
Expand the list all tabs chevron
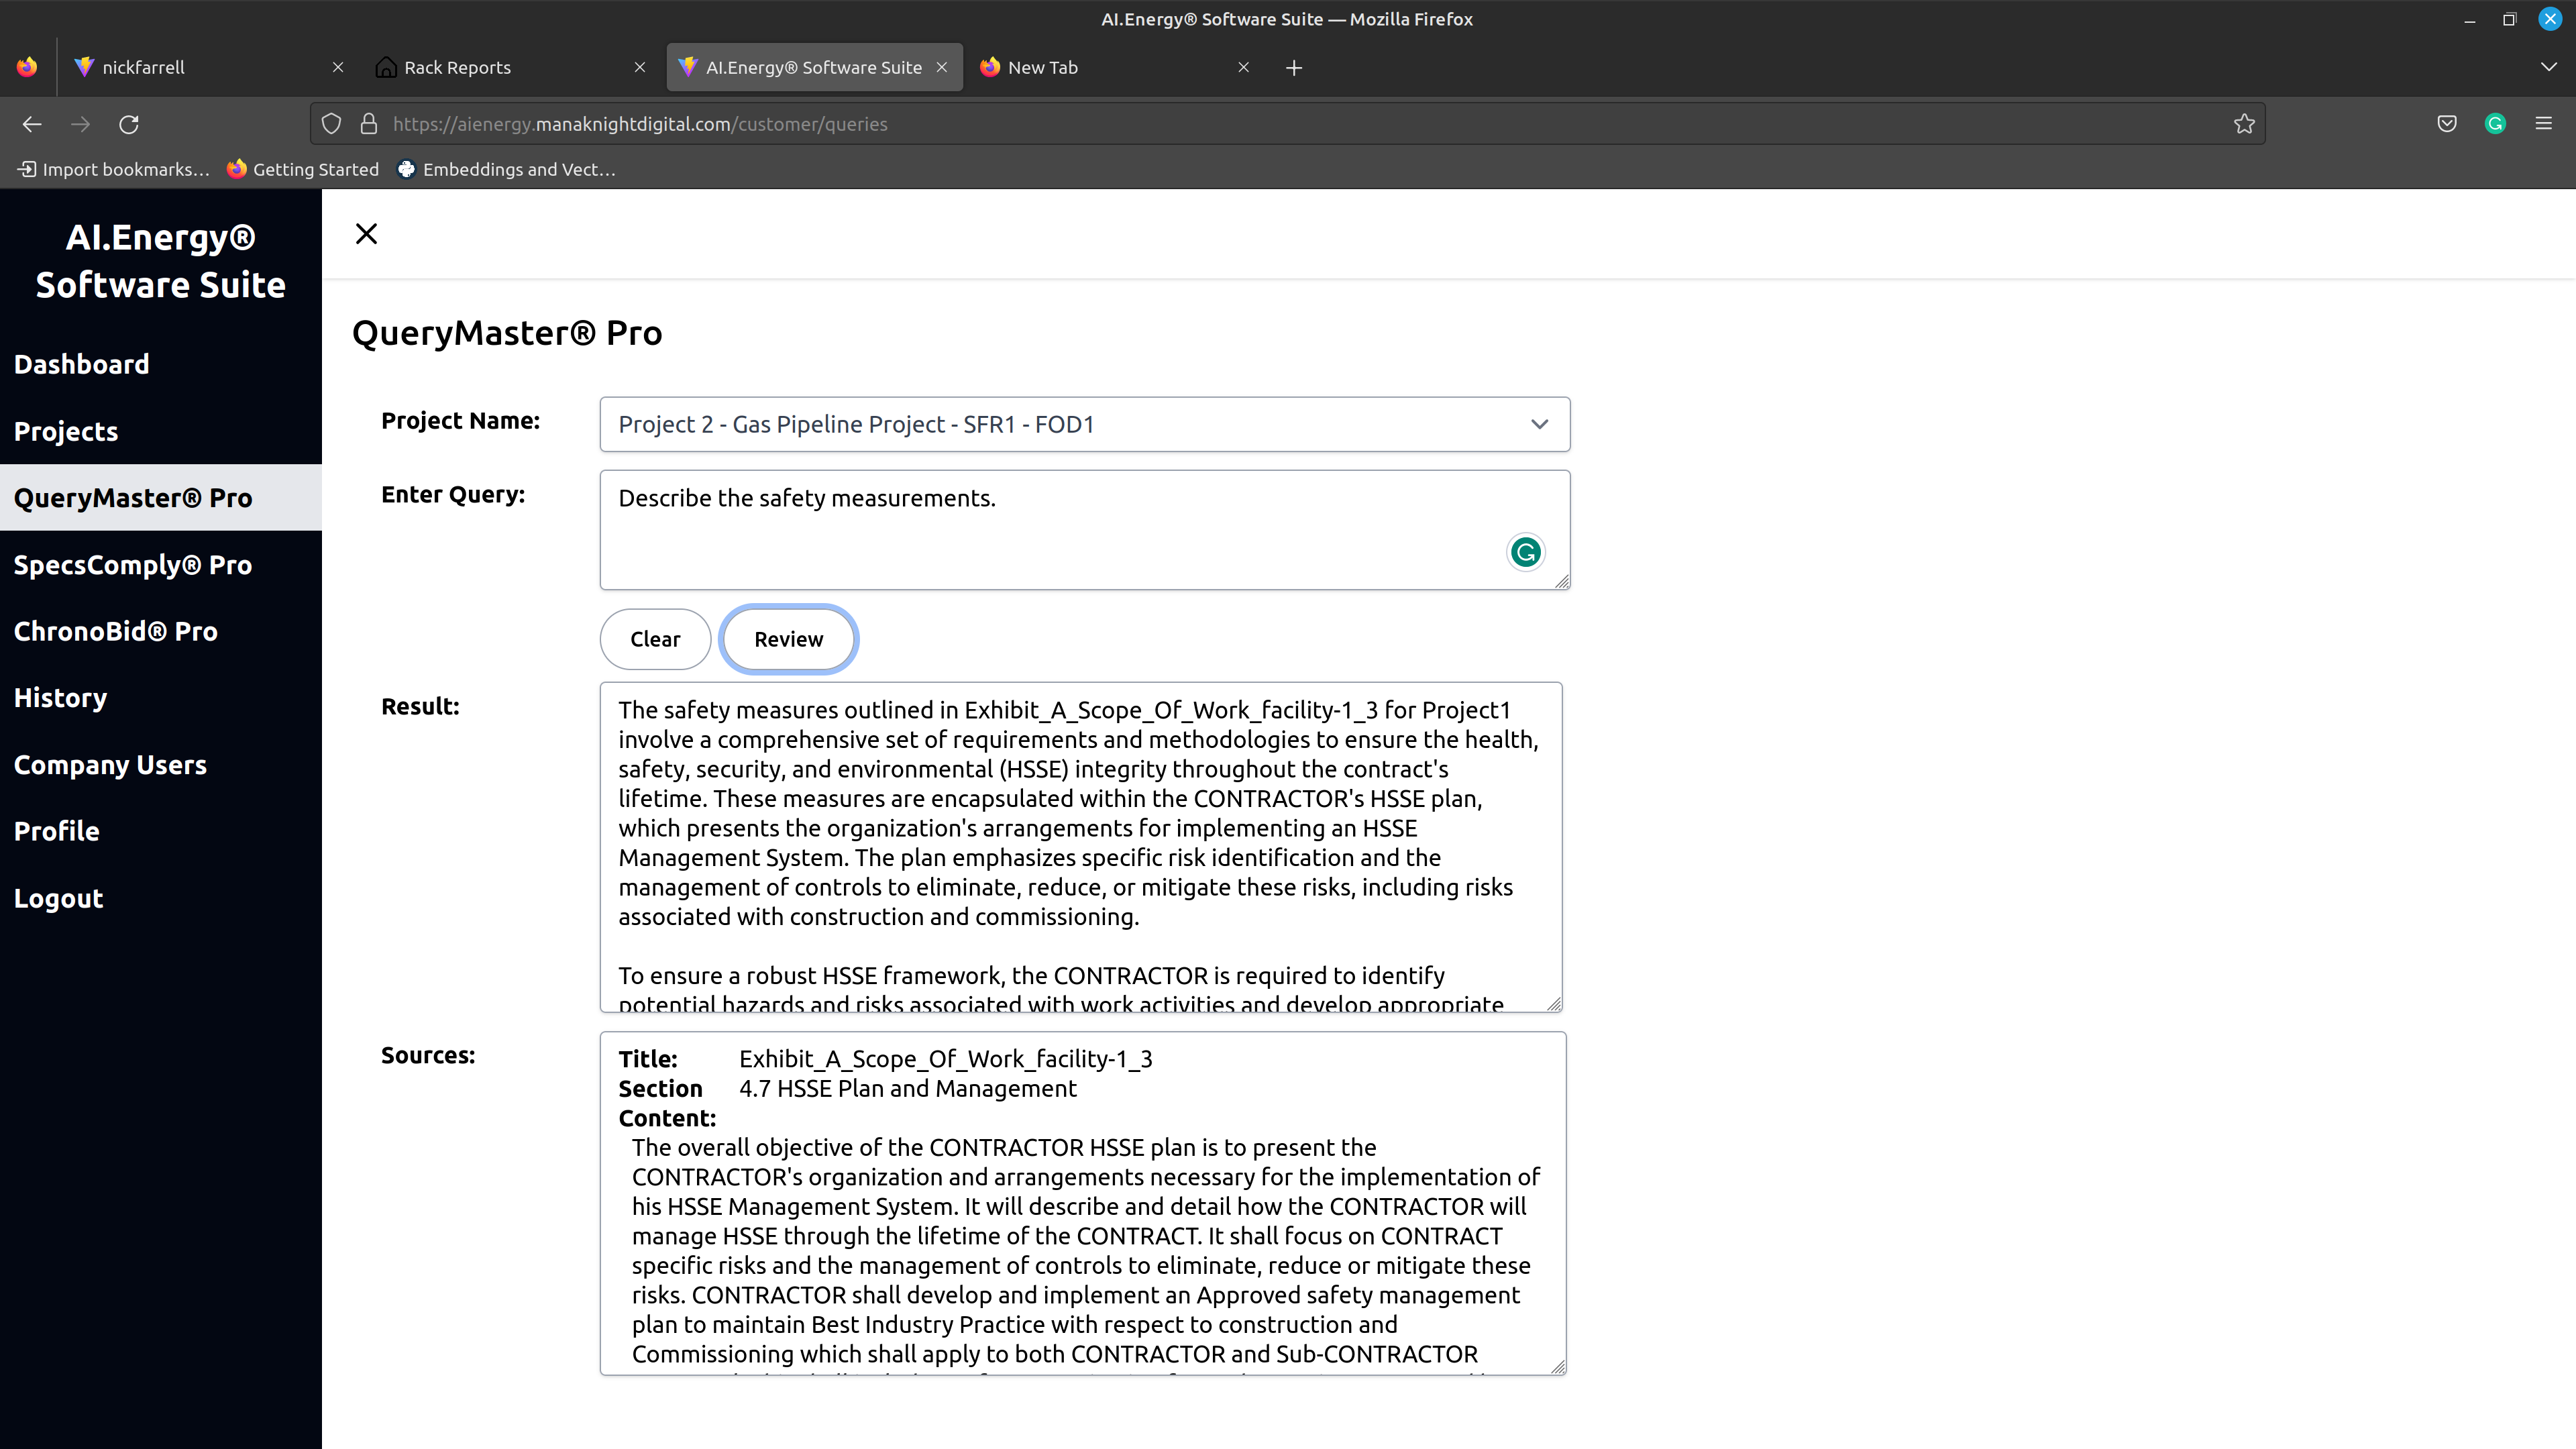click(2547, 67)
